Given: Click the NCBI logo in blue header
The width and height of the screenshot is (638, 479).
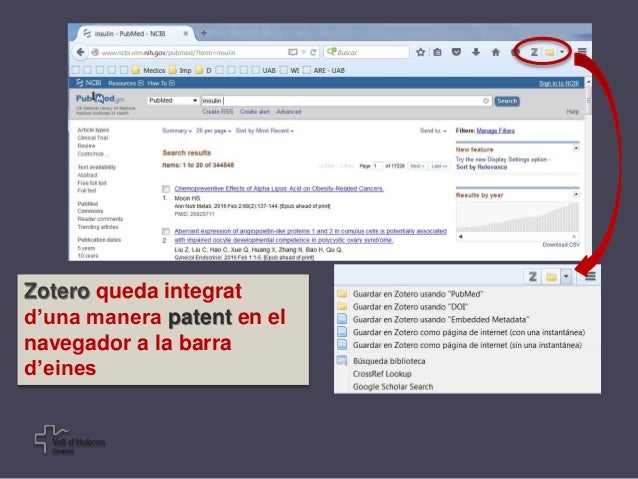Looking at the screenshot, I should pos(89,83).
